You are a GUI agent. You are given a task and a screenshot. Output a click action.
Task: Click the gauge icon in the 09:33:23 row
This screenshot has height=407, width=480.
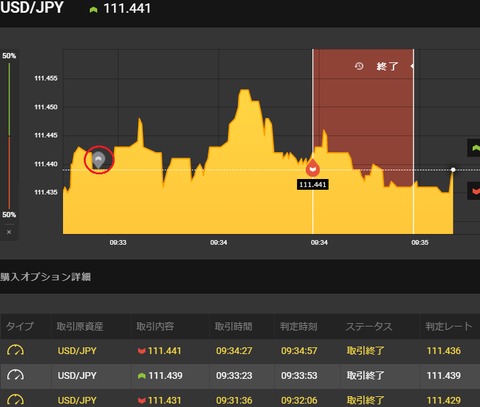[15, 375]
